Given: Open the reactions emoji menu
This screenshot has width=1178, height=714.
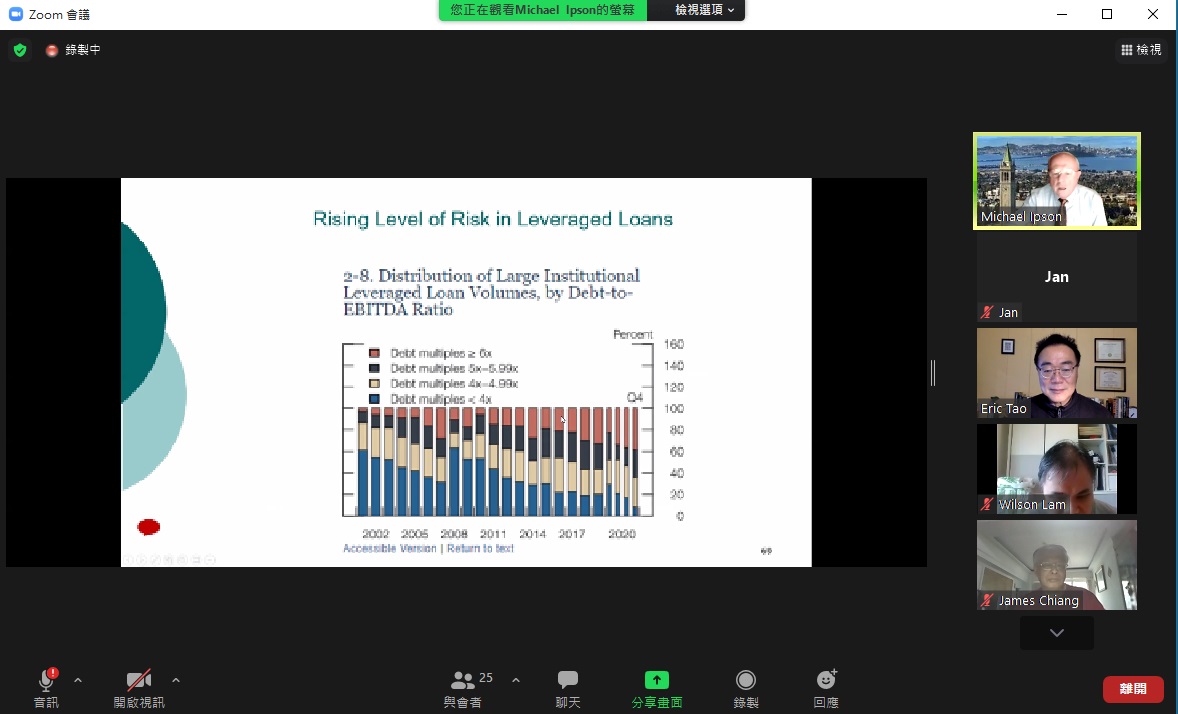Looking at the screenshot, I should coord(826,681).
